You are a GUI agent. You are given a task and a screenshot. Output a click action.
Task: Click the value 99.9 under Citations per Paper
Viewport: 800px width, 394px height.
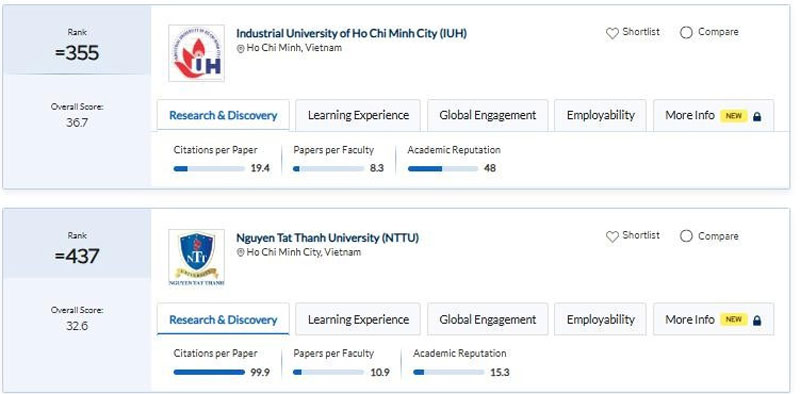(260, 373)
